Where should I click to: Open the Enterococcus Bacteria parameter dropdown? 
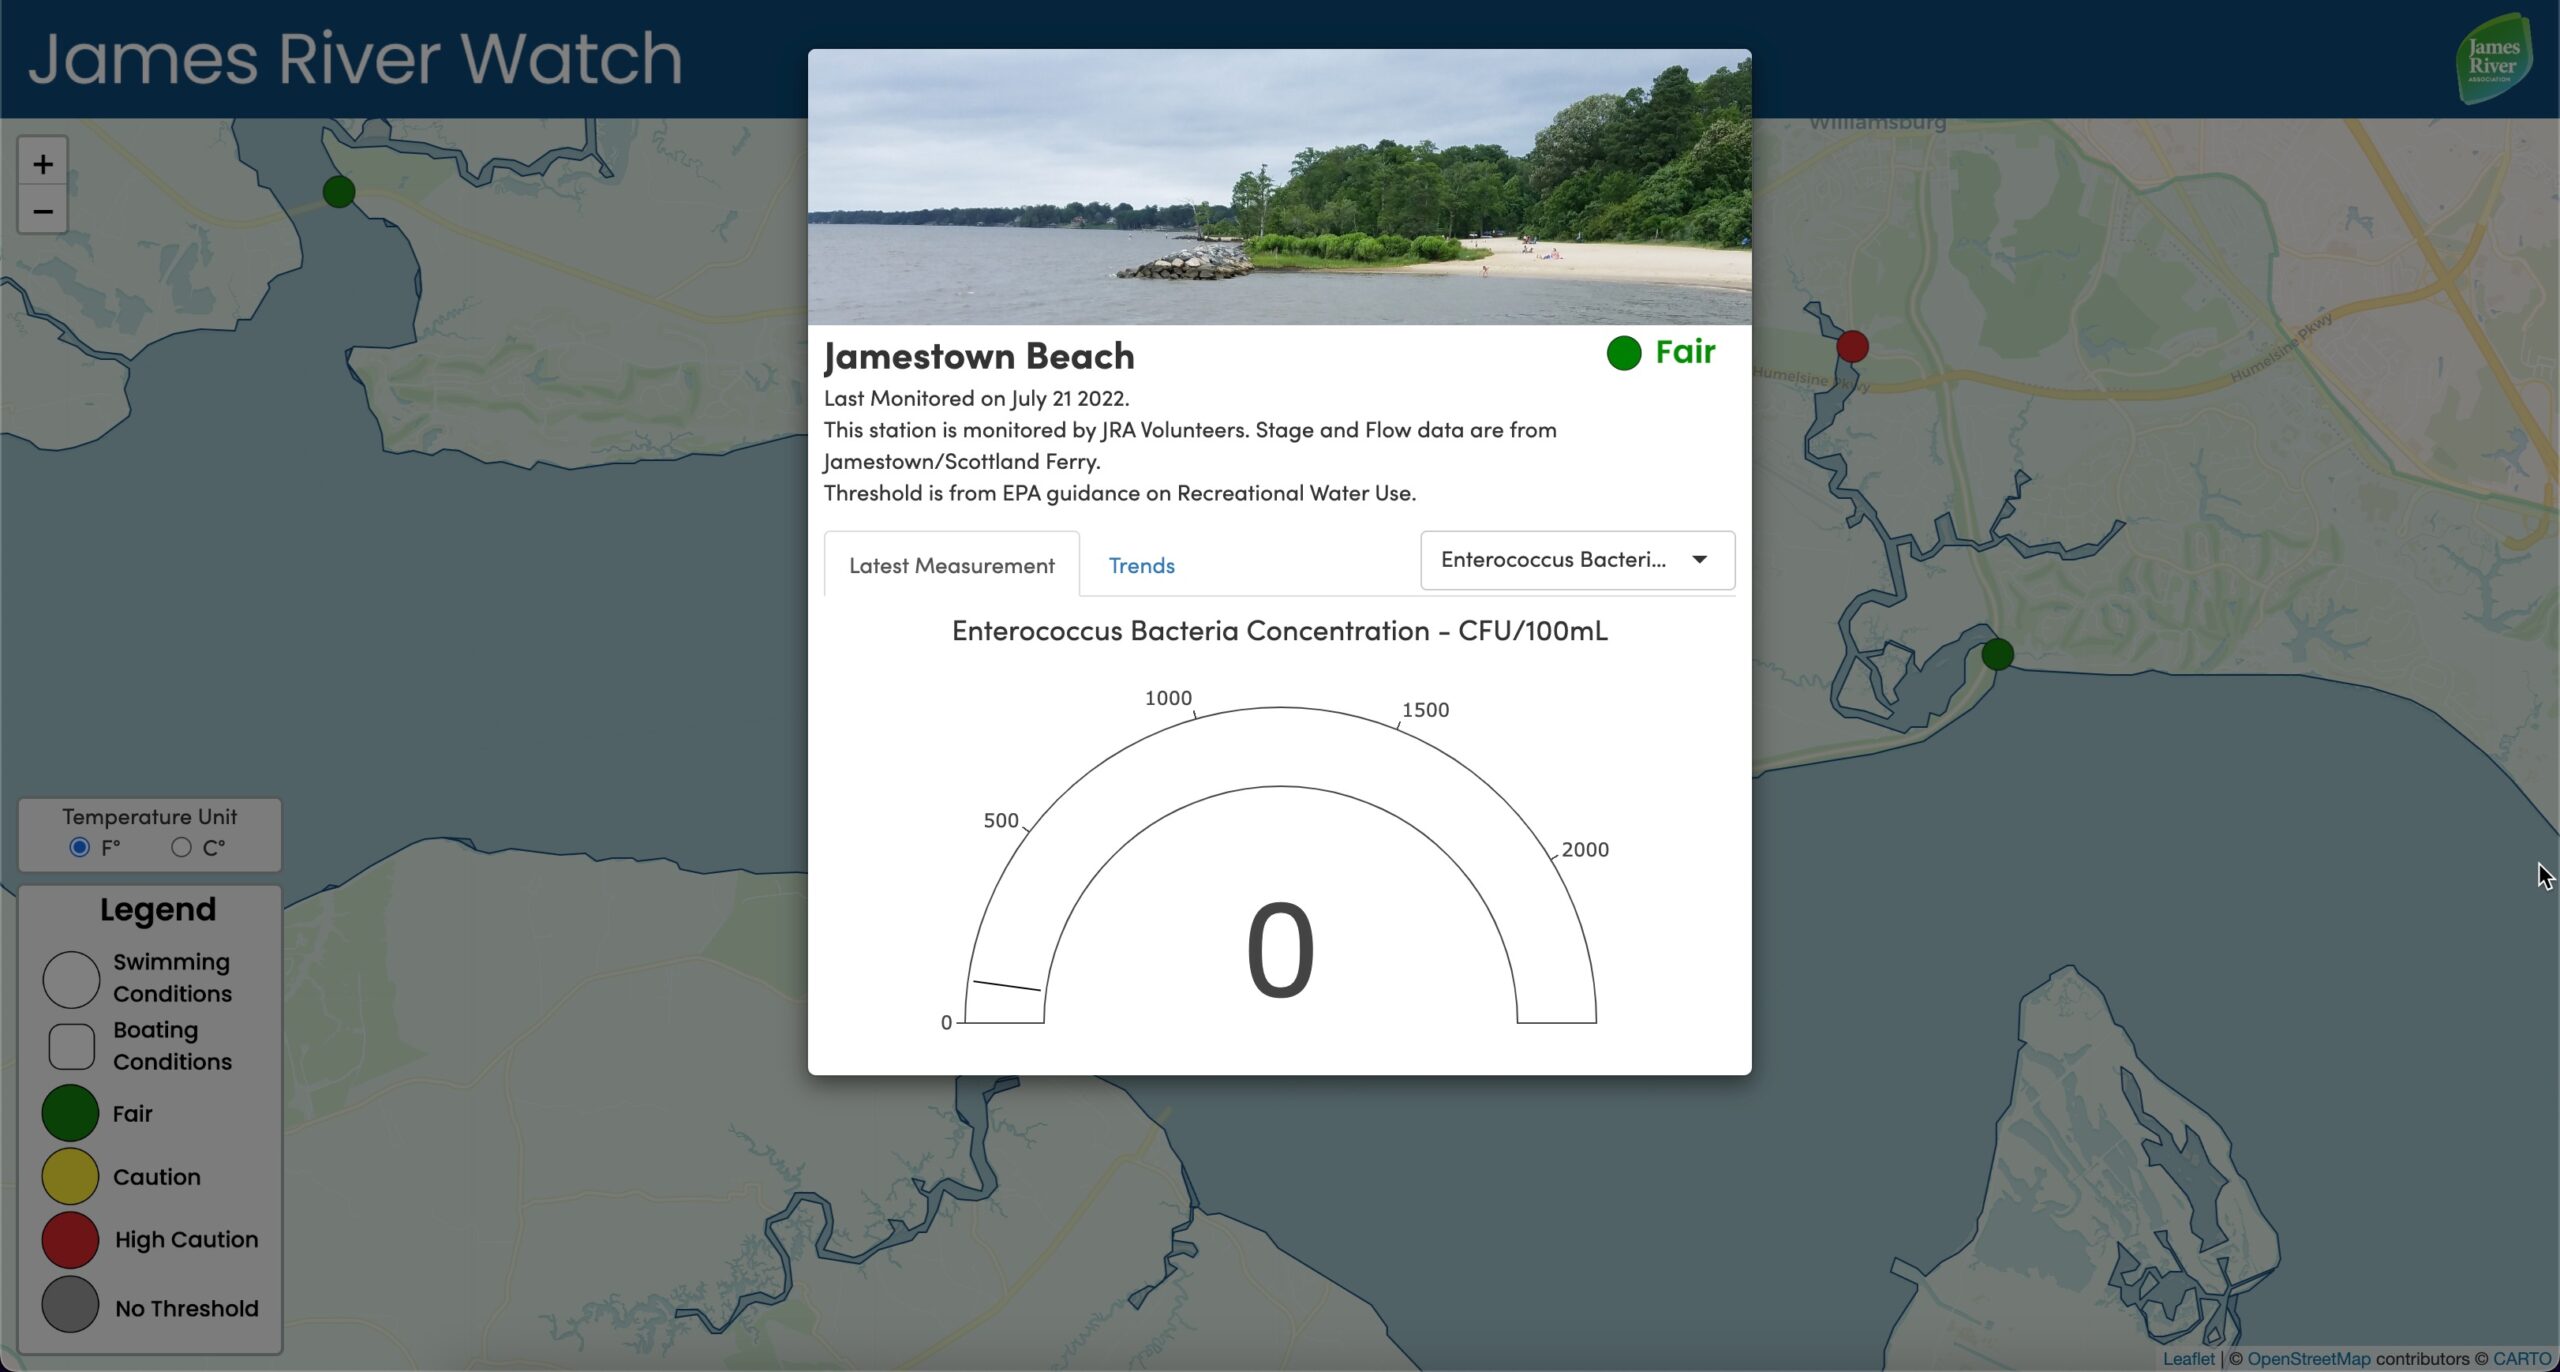pos(1553,560)
